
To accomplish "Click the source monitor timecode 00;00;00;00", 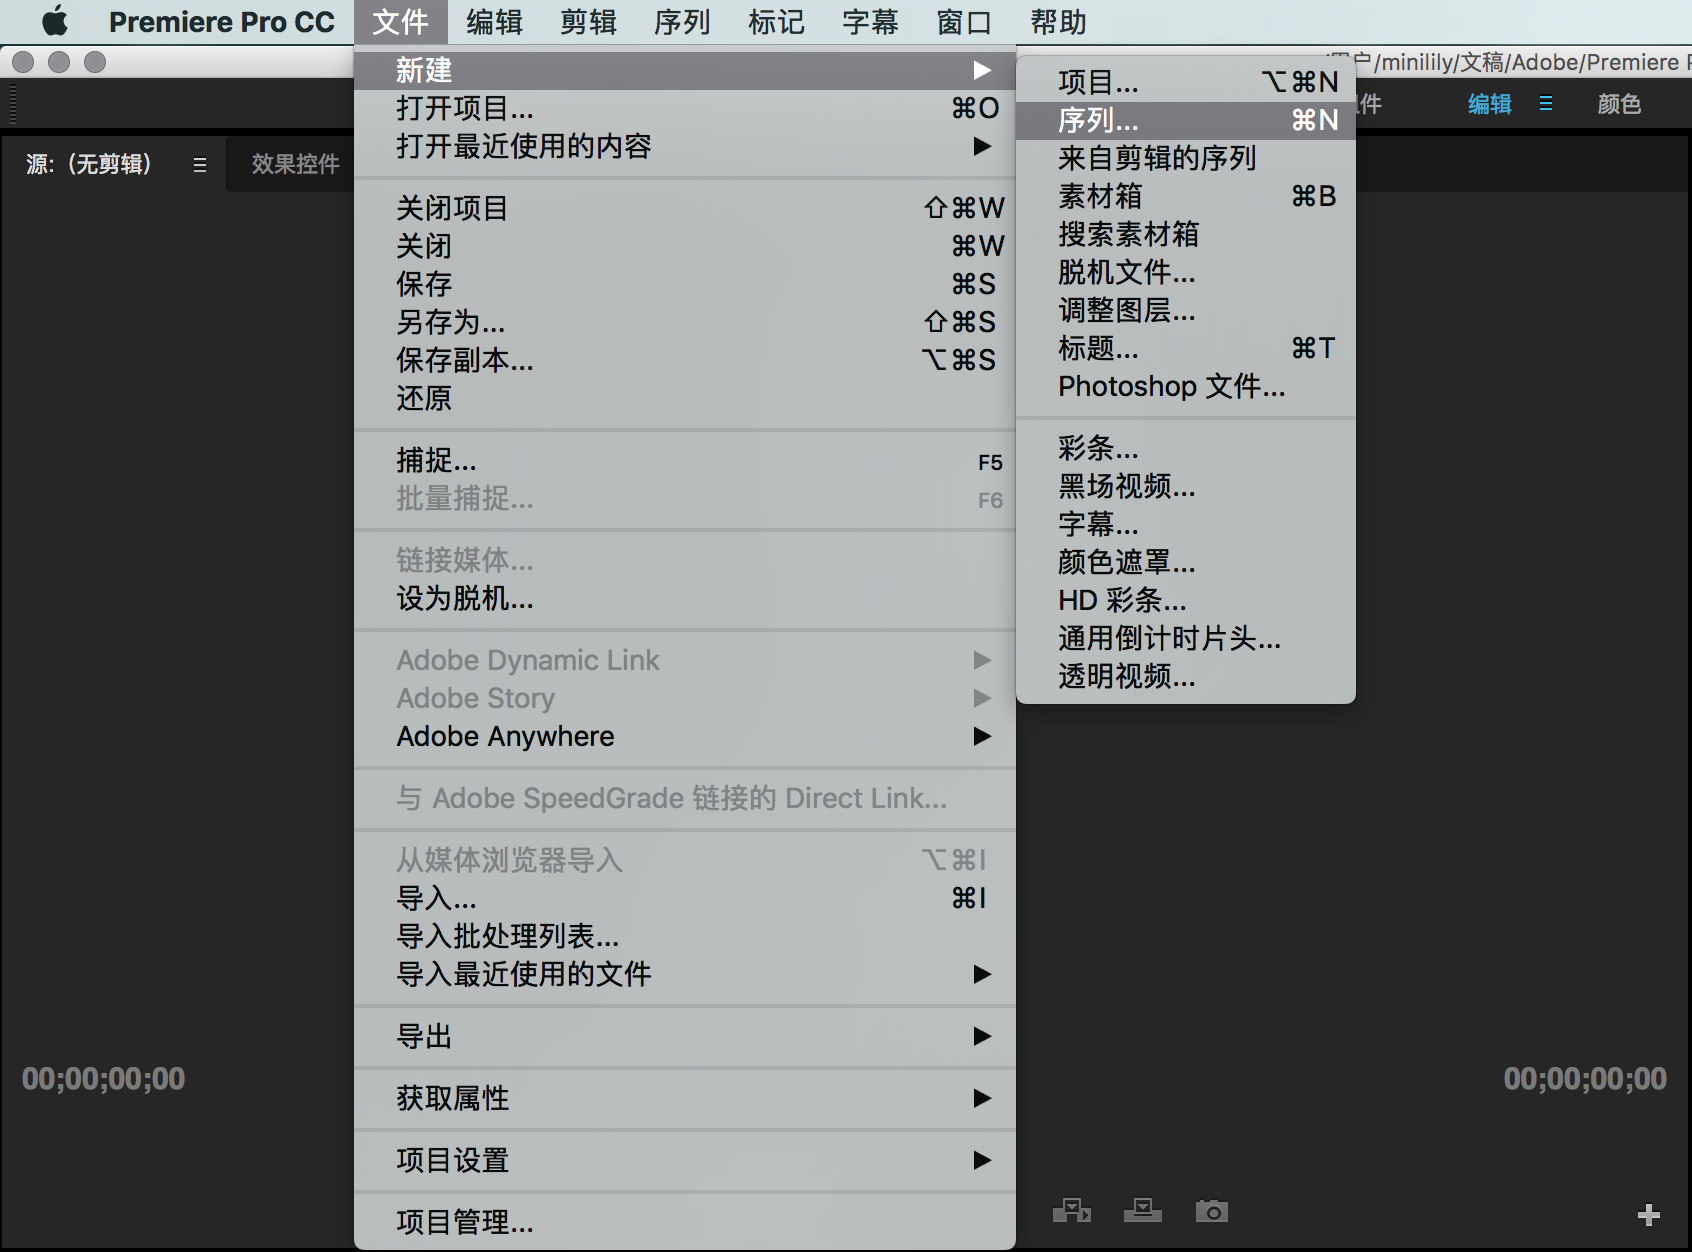I will tap(104, 1078).
